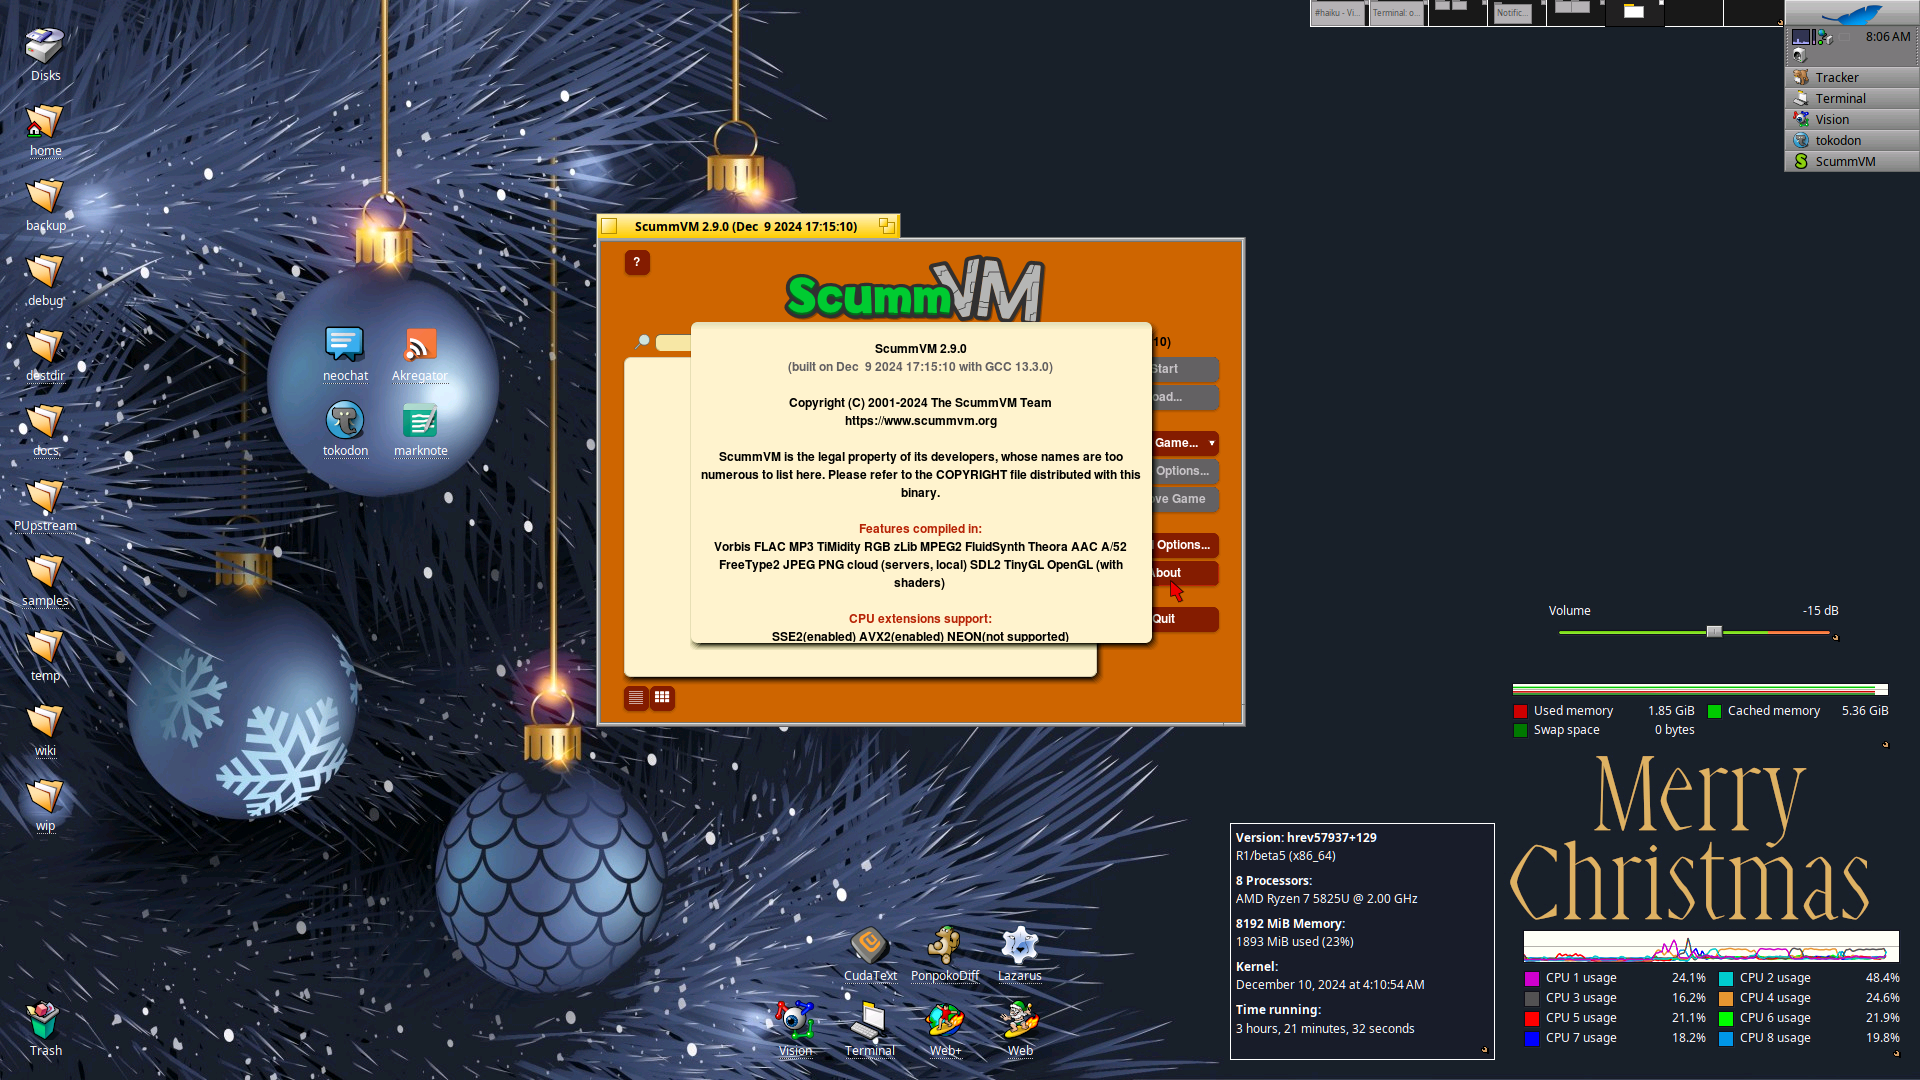This screenshot has width=1920, height=1080.
Task: Open the Global Options button in ScummVM
Action: (x=1185, y=545)
